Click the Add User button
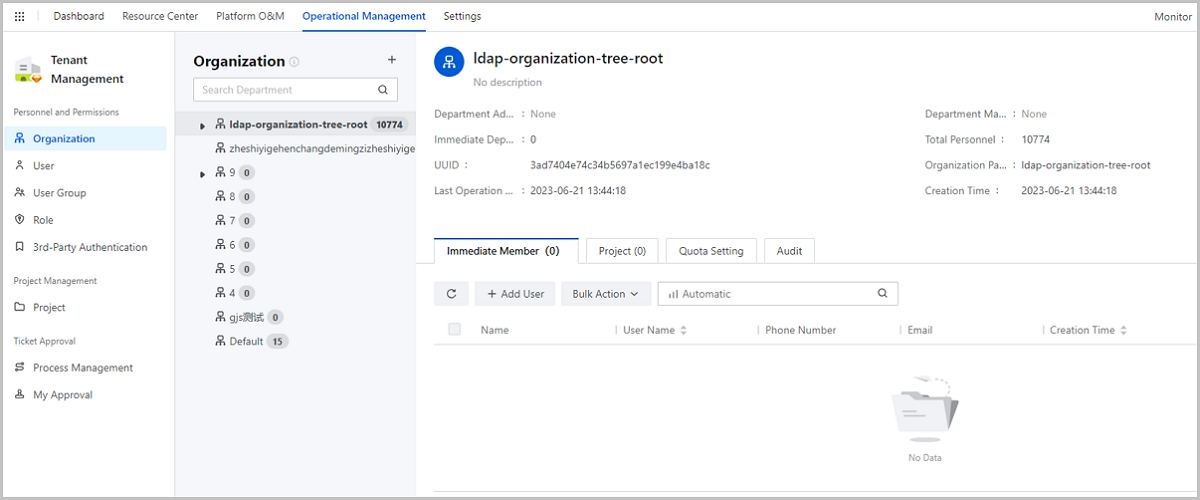The height and width of the screenshot is (500, 1200). (x=515, y=294)
